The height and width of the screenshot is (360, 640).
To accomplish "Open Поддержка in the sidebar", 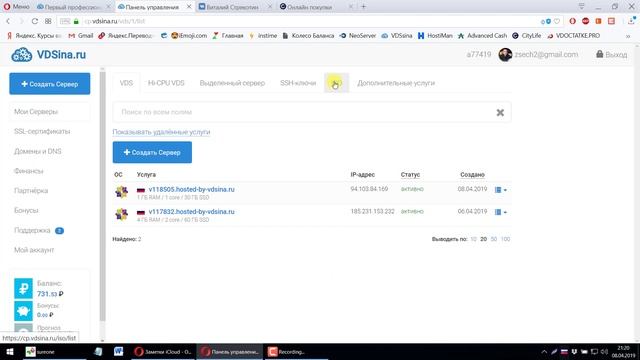I will [x=32, y=230].
